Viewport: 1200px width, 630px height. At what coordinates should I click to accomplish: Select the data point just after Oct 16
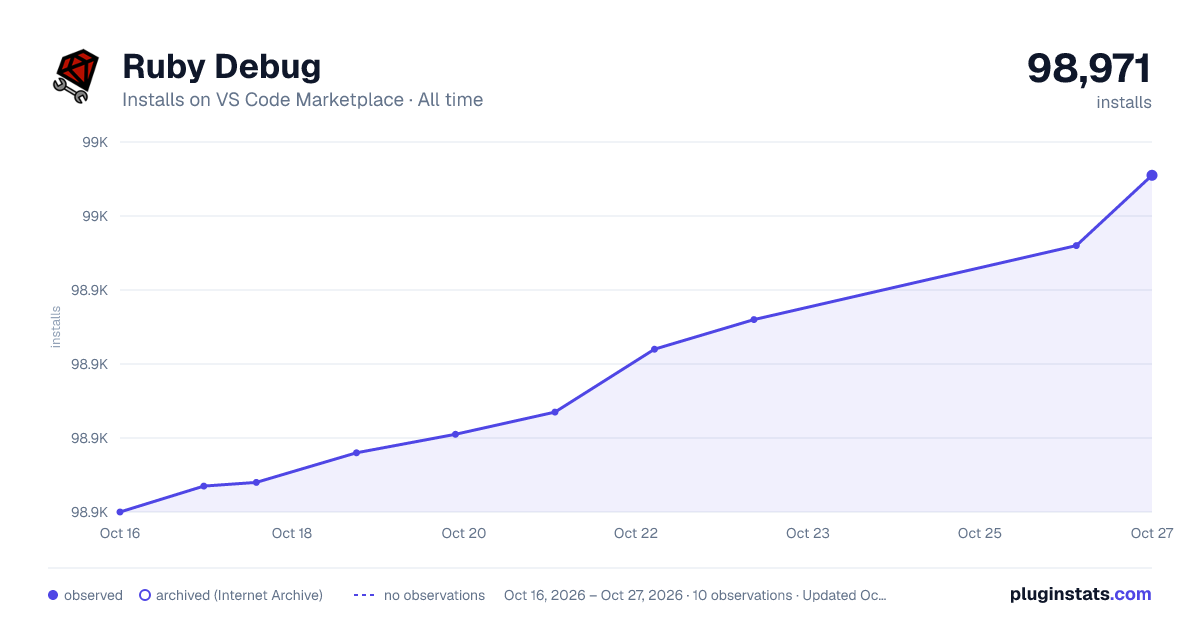tap(204, 486)
